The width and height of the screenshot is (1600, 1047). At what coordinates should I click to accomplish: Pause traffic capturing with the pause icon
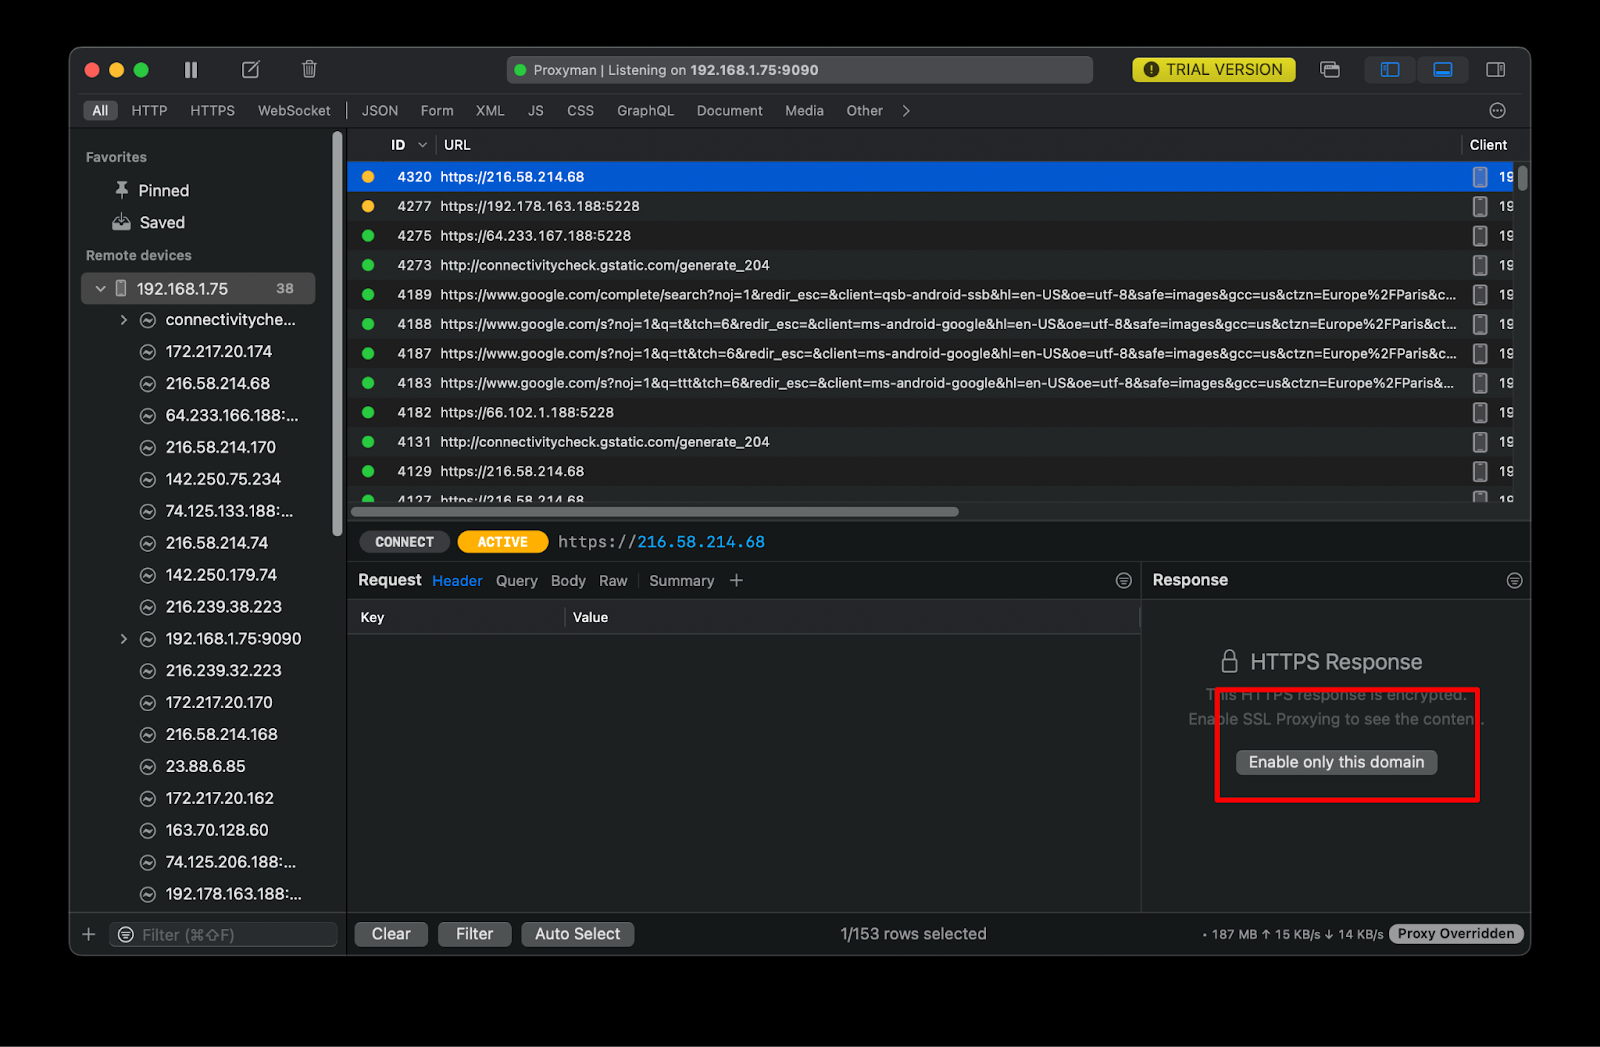click(x=190, y=69)
